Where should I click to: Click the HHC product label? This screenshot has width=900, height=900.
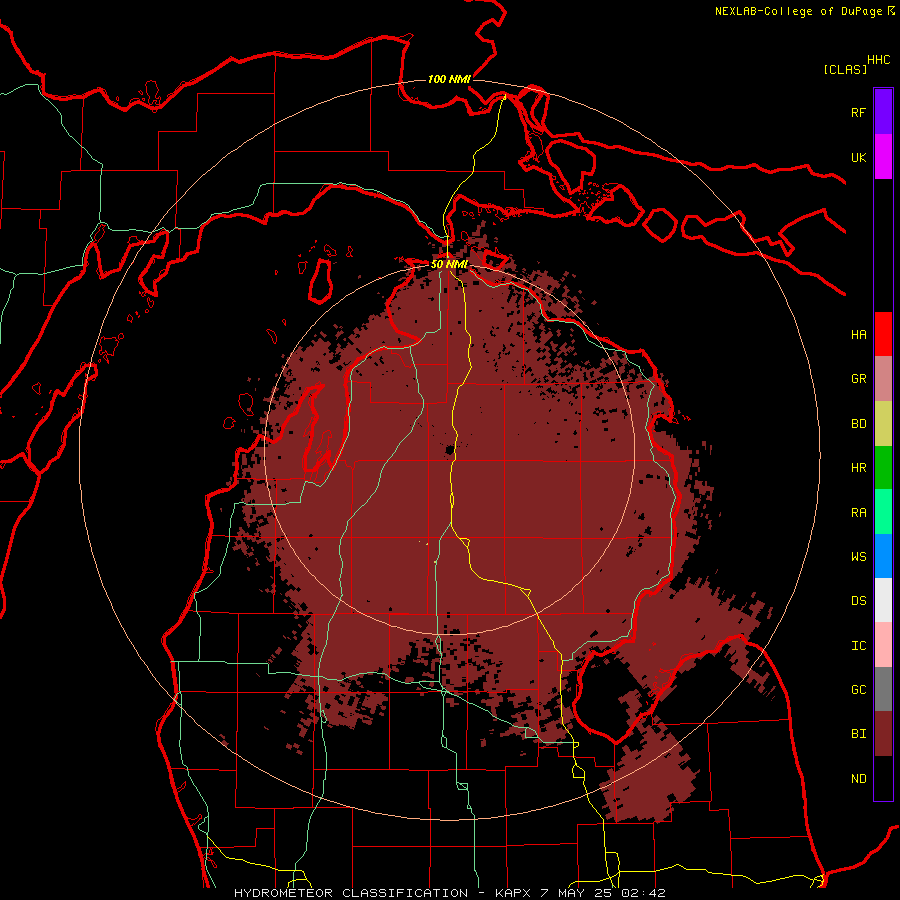pyautogui.click(x=878, y=60)
